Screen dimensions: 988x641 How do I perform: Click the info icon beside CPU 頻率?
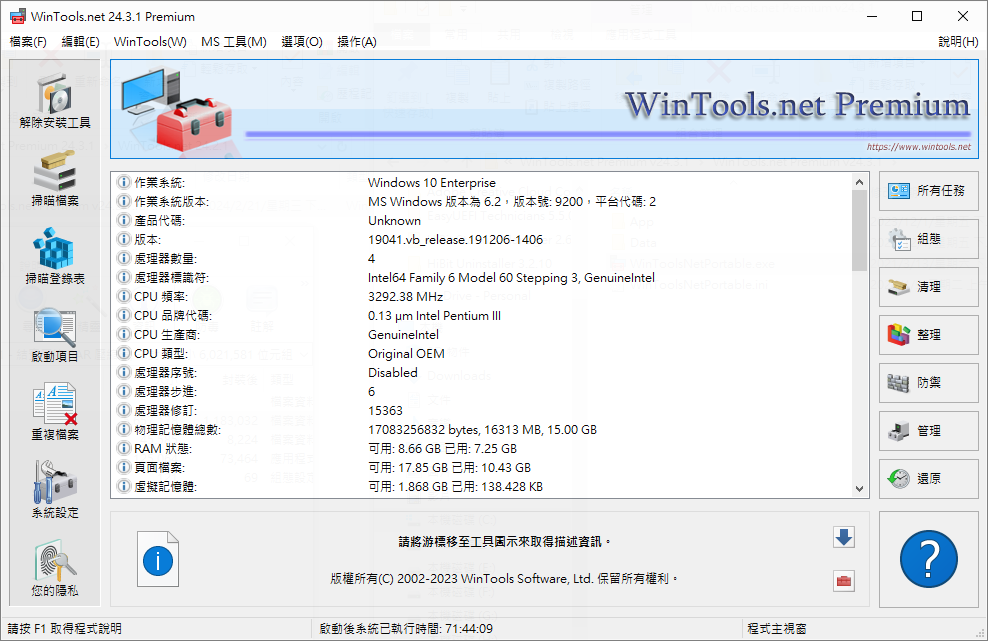(x=124, y=296)
